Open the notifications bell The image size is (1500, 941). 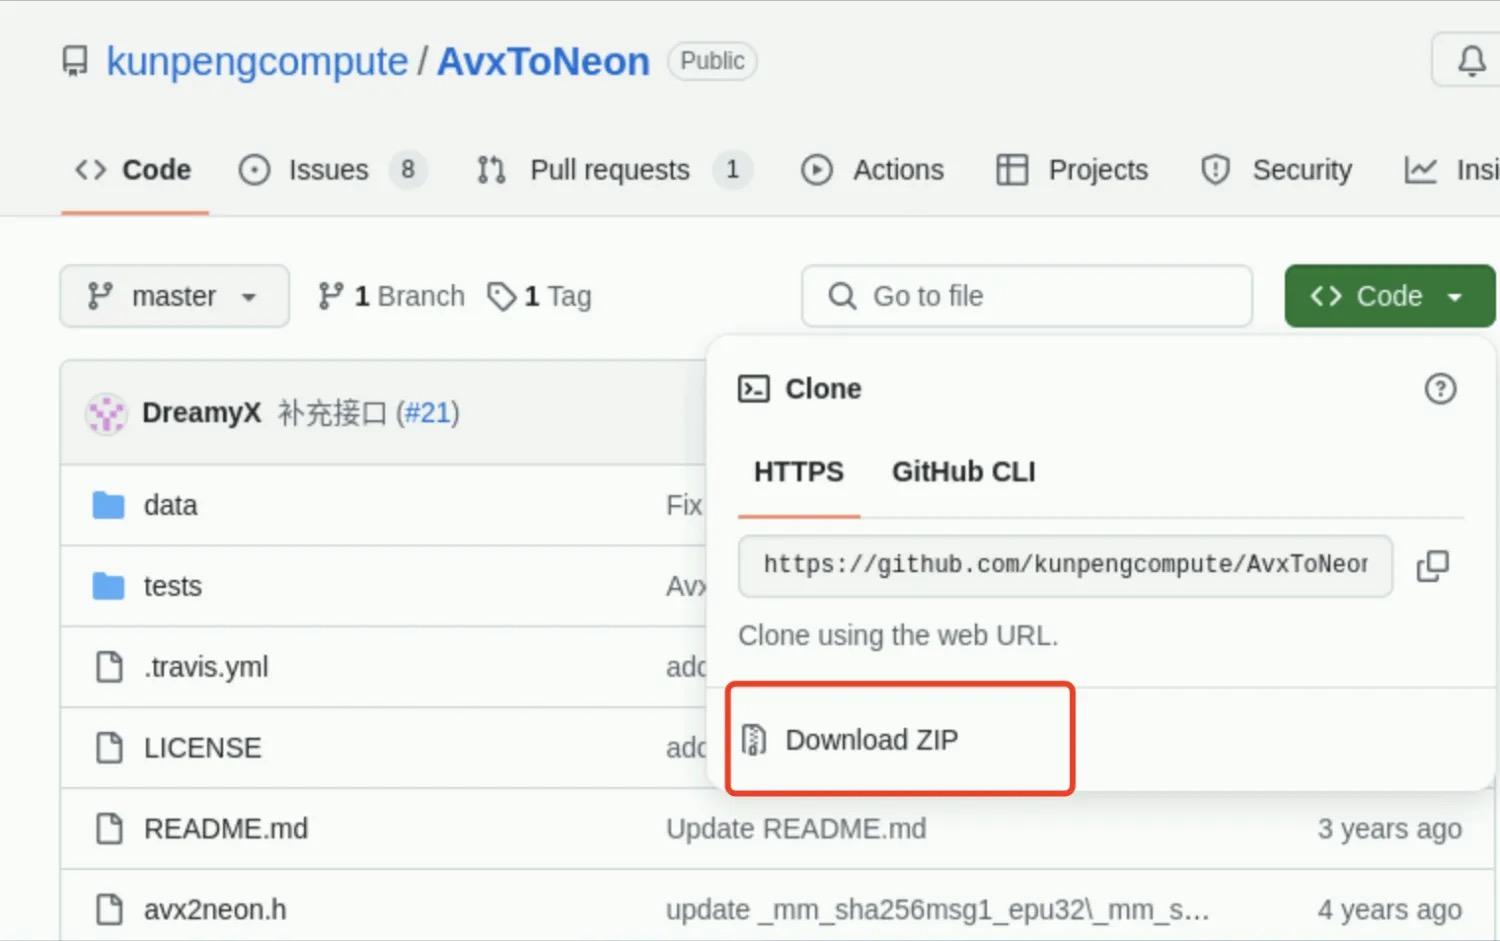pos(1471,61)
